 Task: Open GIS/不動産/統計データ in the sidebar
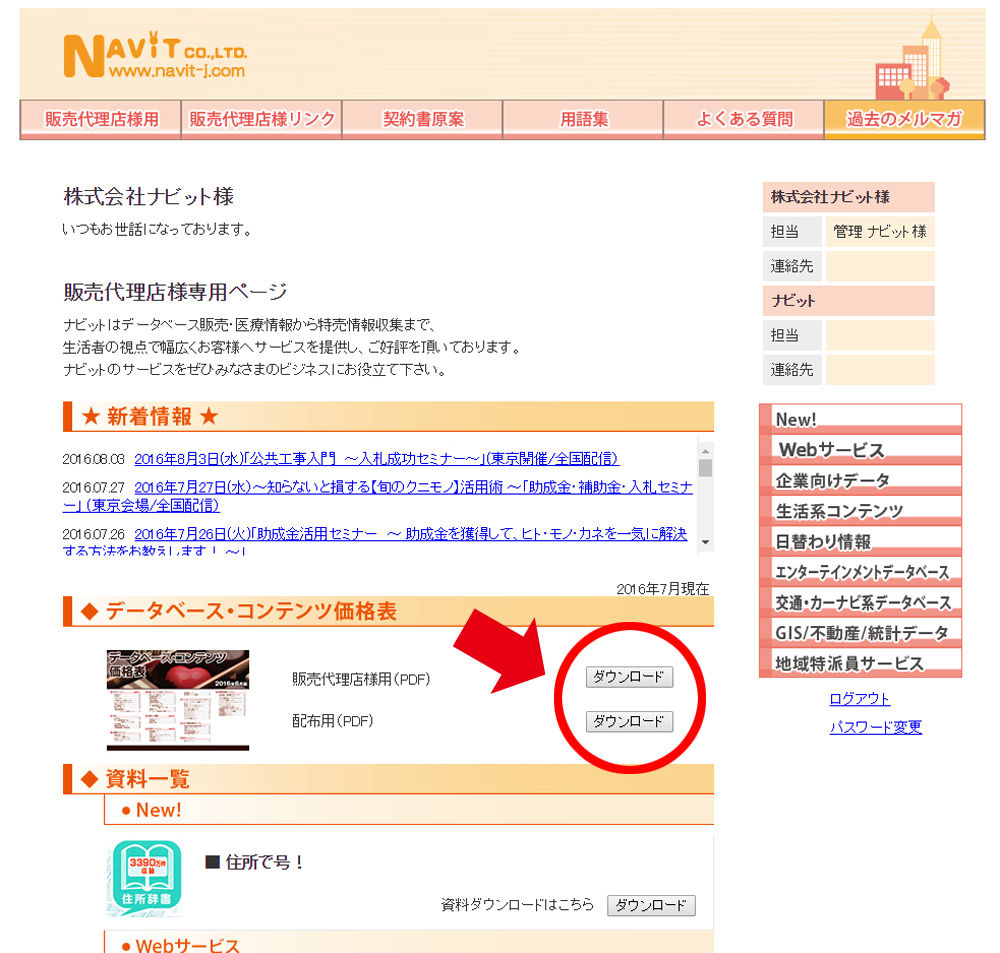tap(861, 633)
